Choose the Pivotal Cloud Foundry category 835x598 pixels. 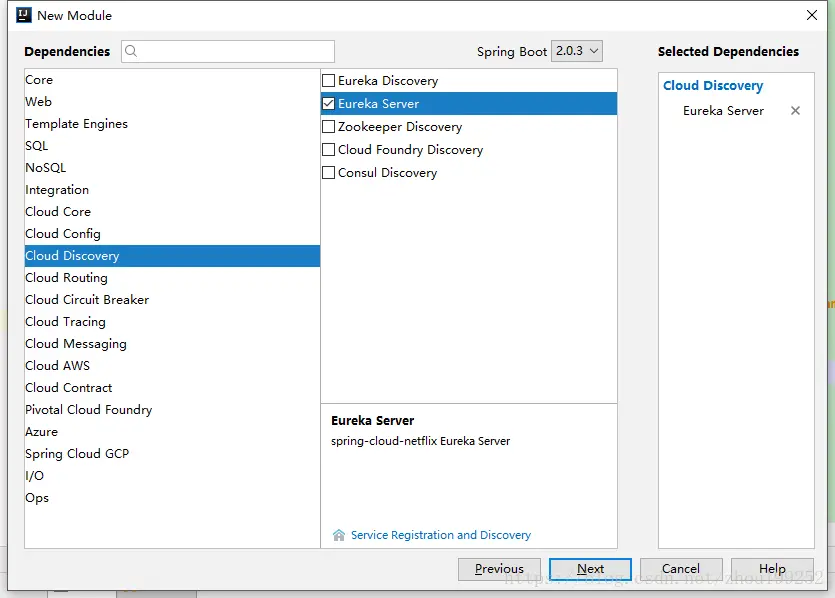coord(172,409)
